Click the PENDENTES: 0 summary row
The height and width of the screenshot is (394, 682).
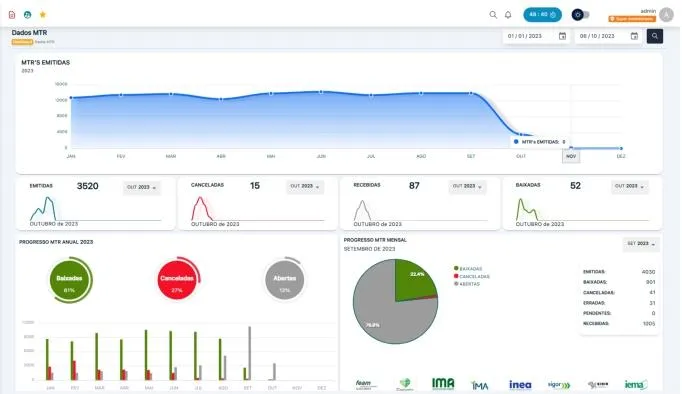[619, 313]
